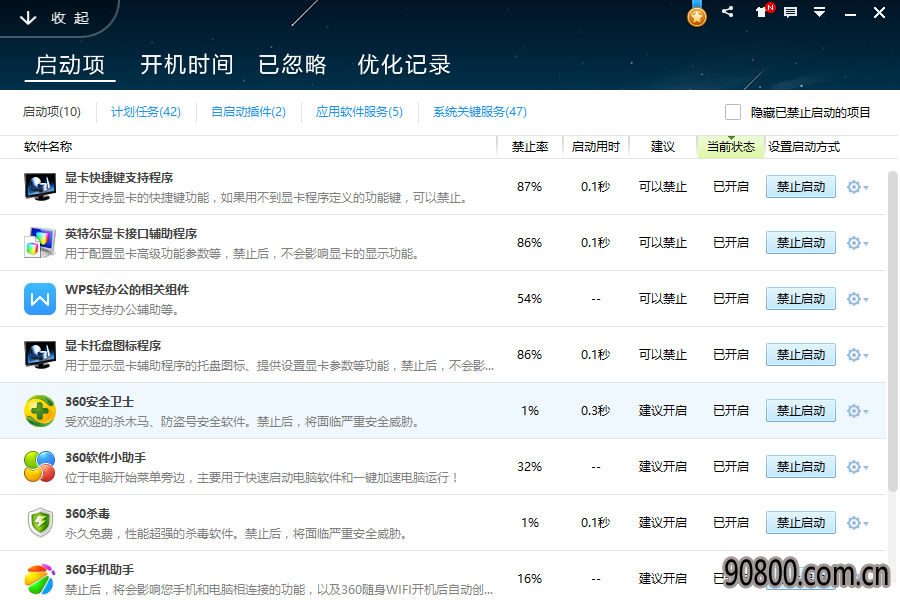
Task: Select the 自启动插件(2) sub-tab
Action: 249,112
